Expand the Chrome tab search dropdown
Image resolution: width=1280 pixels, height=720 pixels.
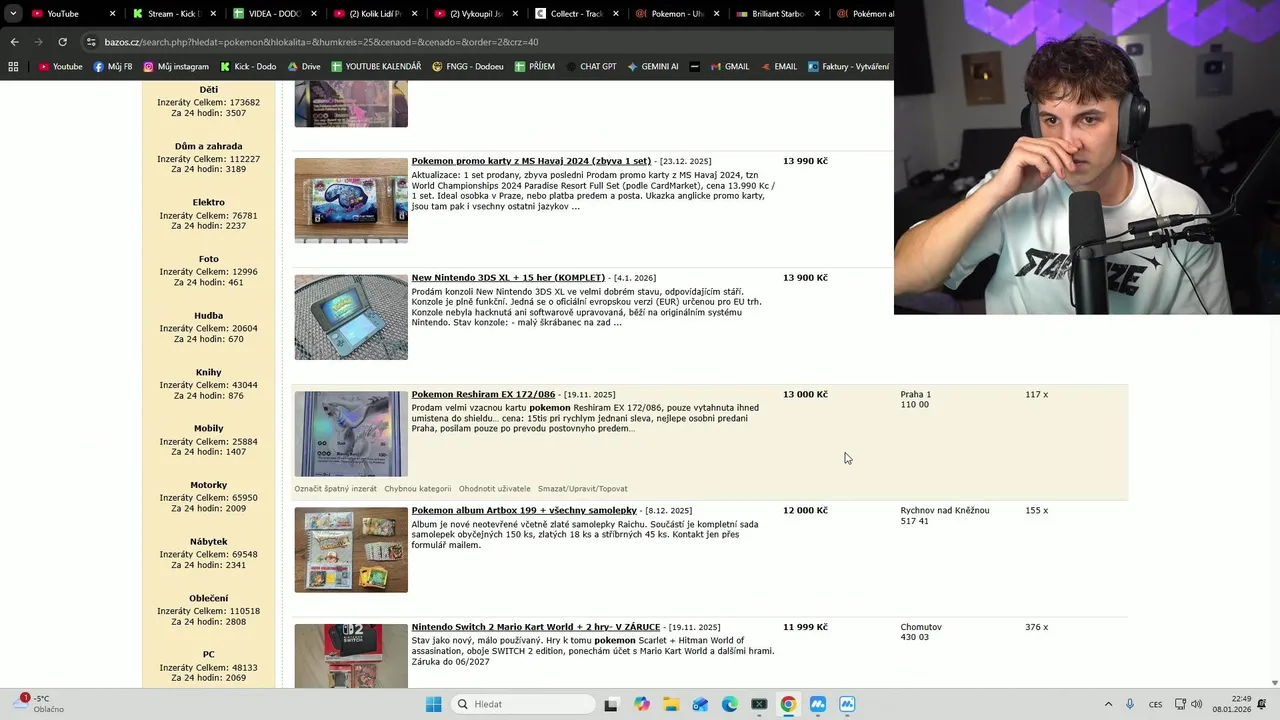pos(13,14)
